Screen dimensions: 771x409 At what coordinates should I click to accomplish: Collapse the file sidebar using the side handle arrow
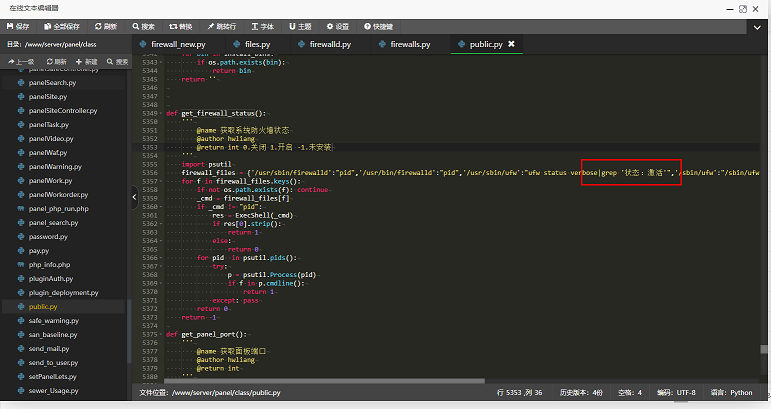135,197
